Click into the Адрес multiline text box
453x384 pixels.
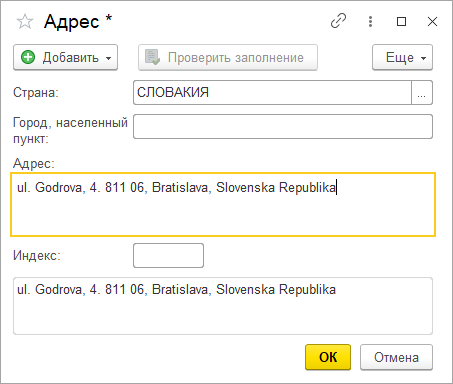(x=223, y=204)
